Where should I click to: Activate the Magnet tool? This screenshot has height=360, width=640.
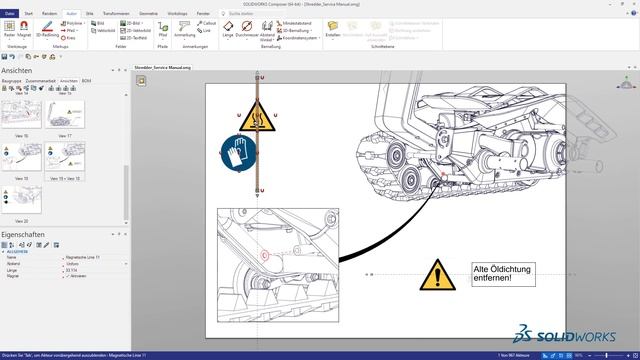(24, 29)
